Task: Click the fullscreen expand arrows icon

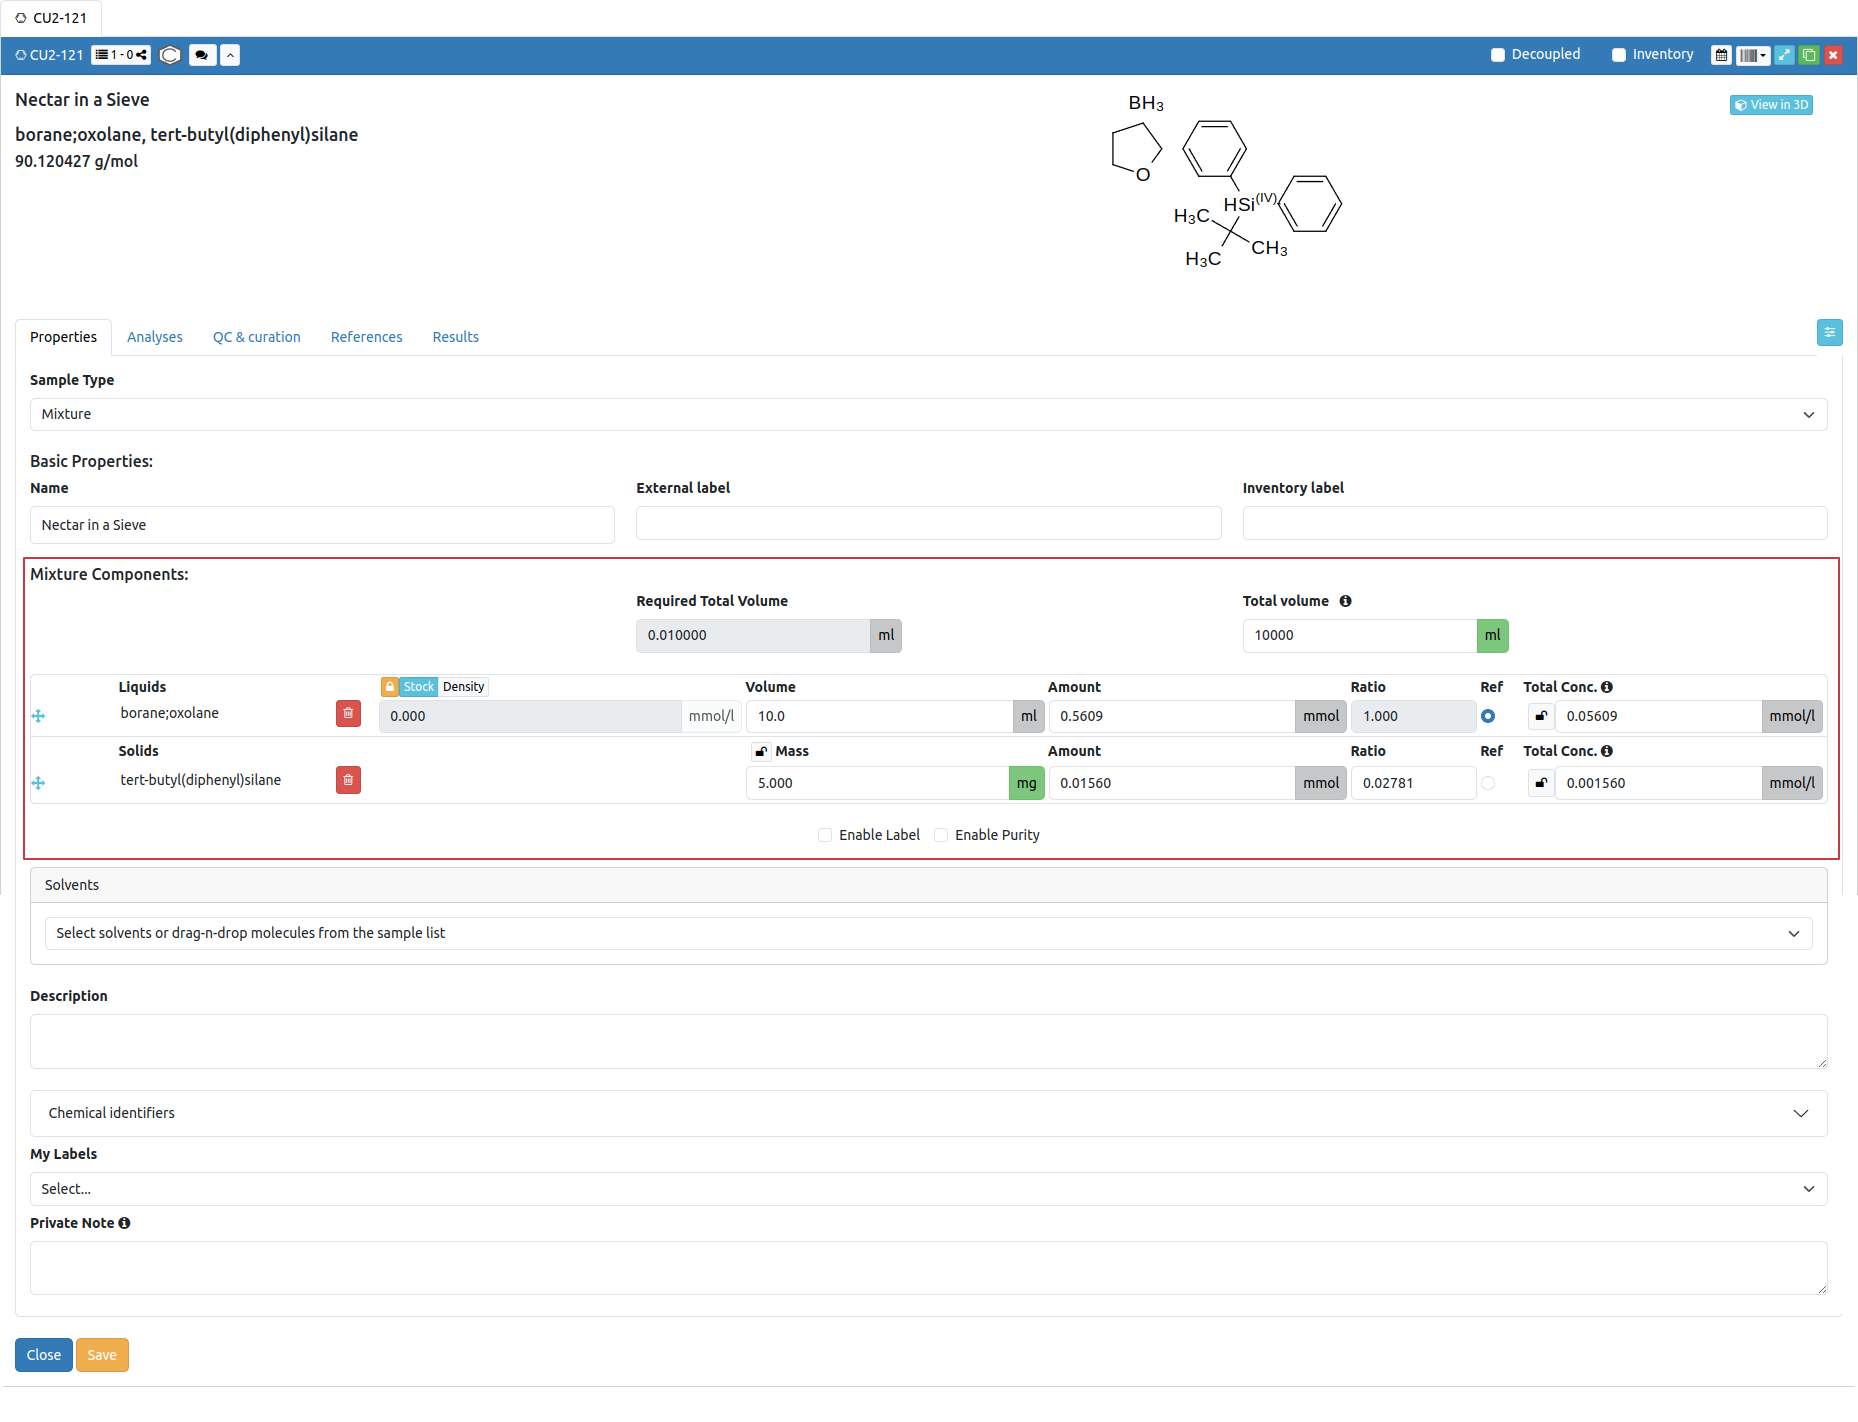Action: pos(1785,56)
